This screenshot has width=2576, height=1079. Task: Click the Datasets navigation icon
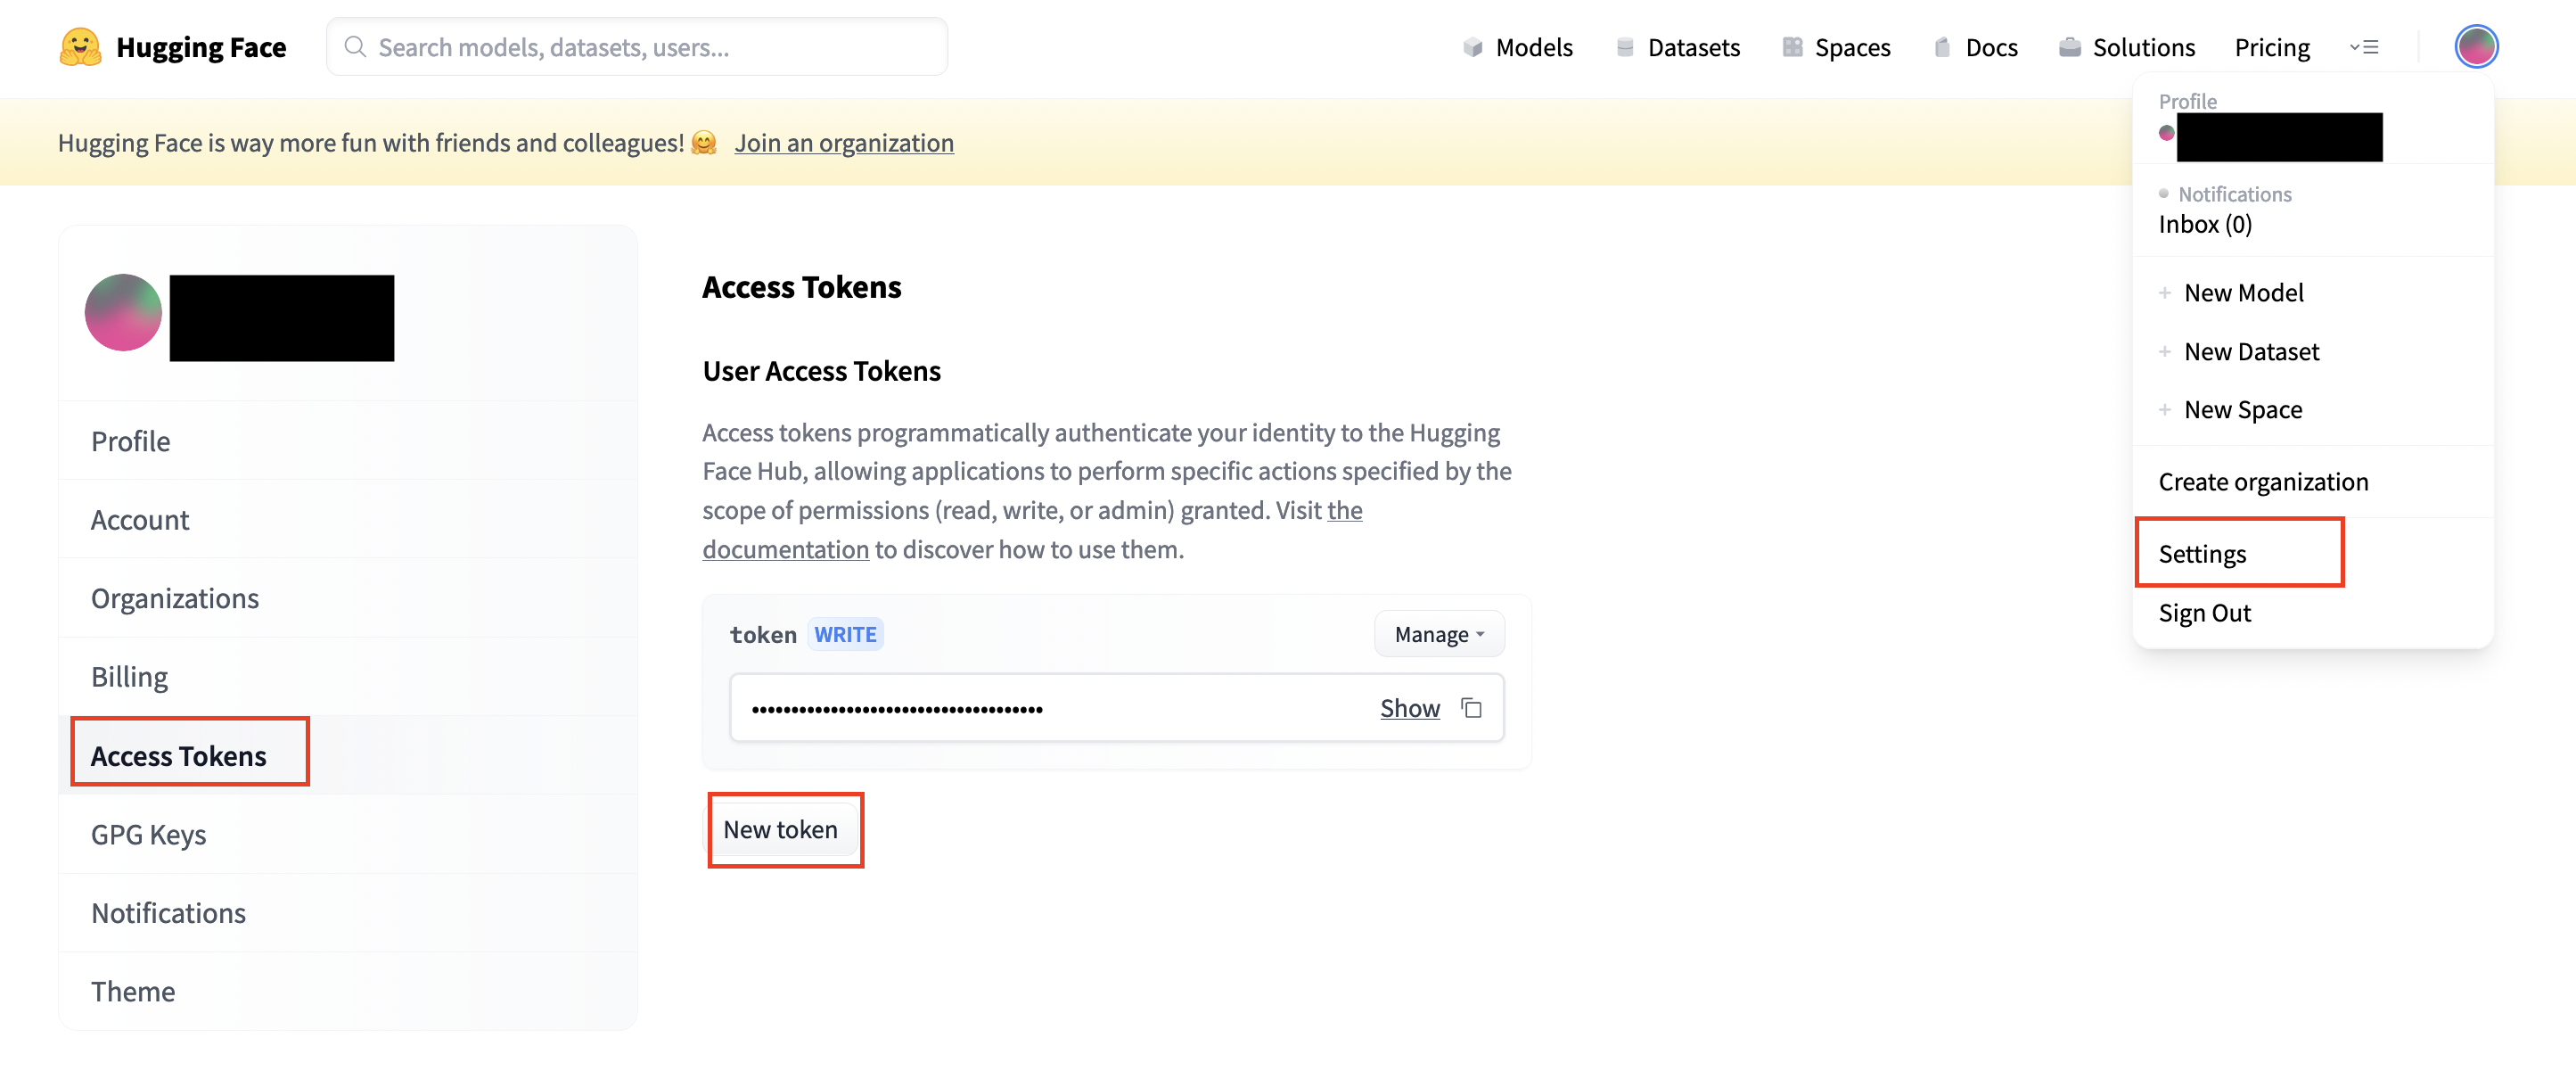[x=1625, y=45]
